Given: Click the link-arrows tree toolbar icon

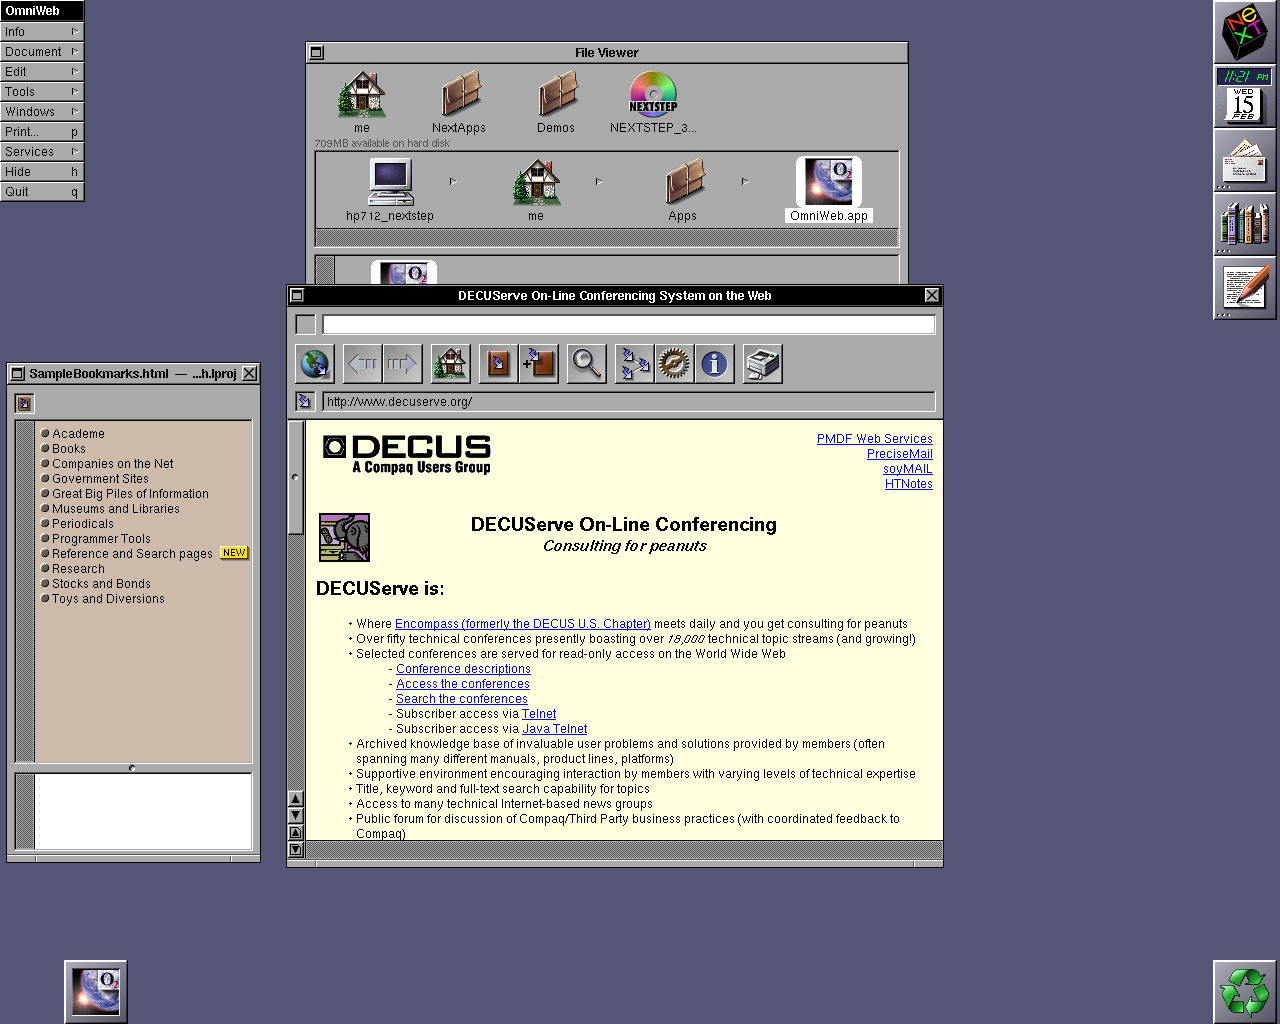Looking at the screenshot, I should click(x=634, y=364).
